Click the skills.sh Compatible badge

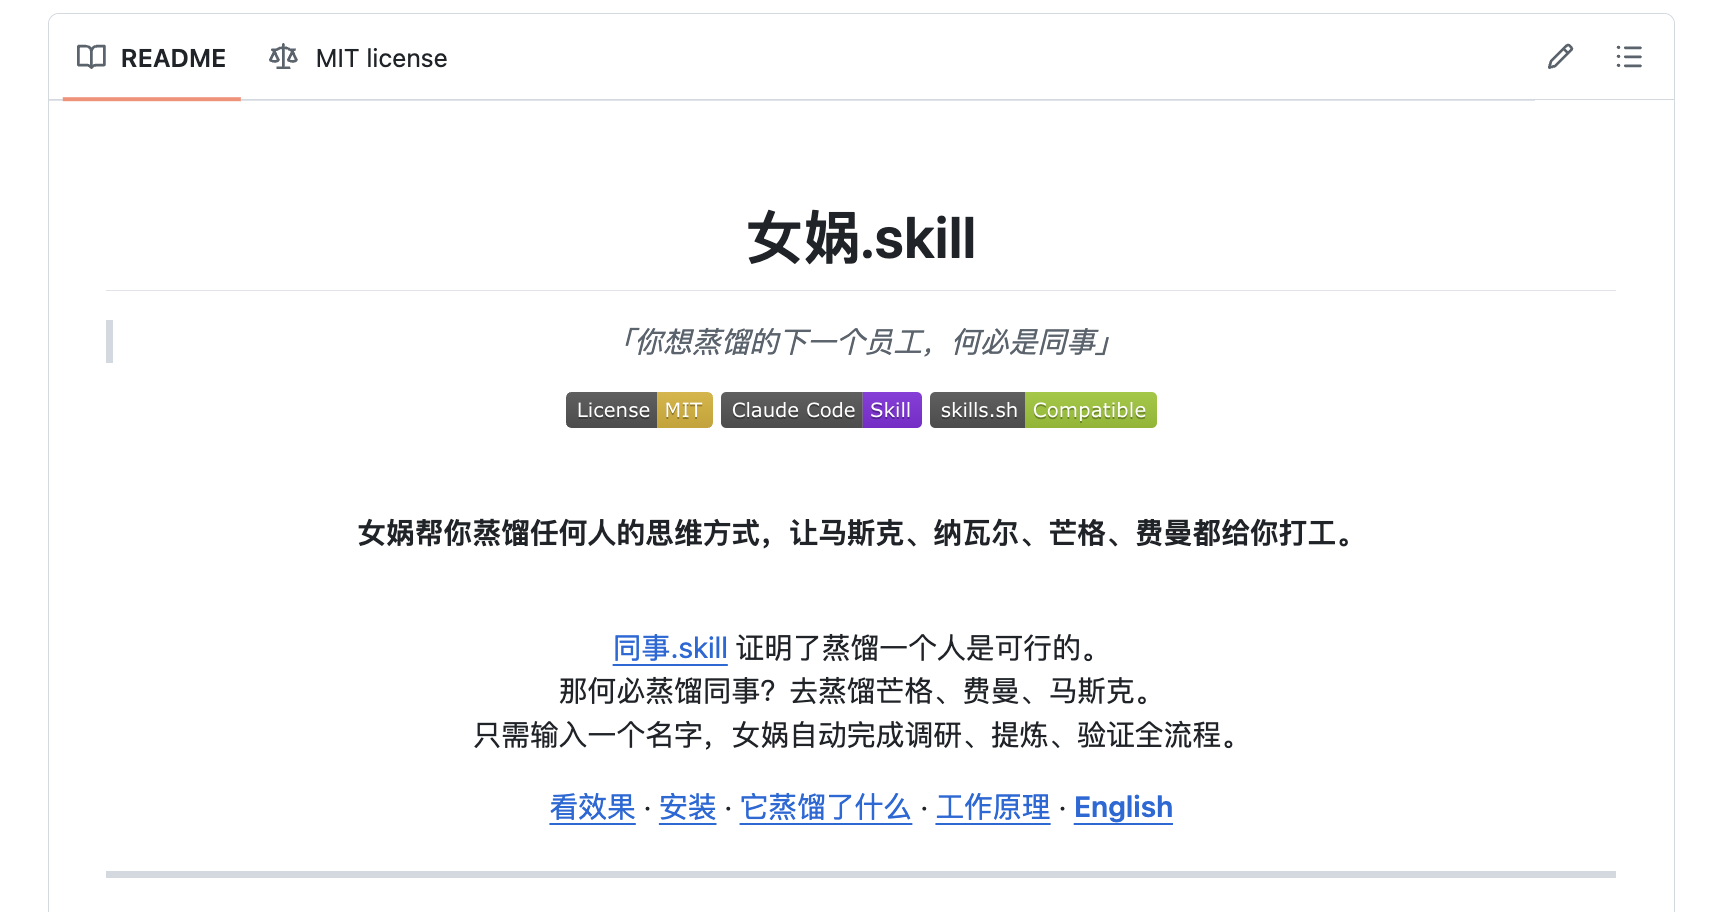(x=1042, y=409)
